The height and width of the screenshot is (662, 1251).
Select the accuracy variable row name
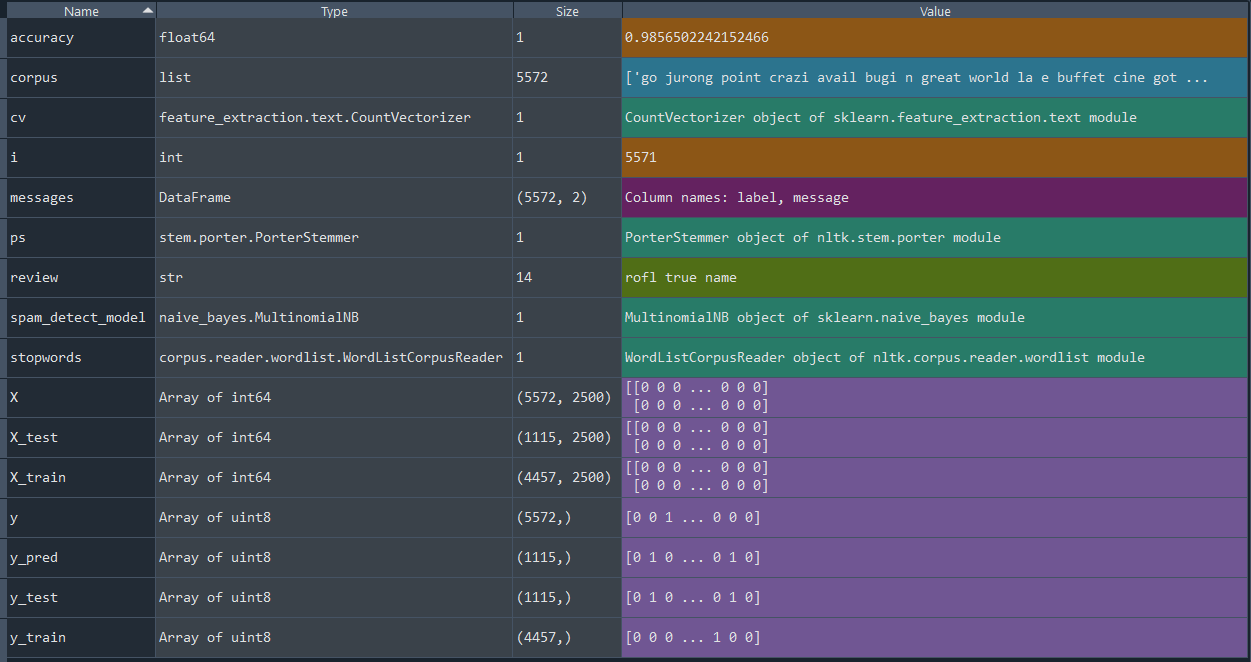[42, 38]
